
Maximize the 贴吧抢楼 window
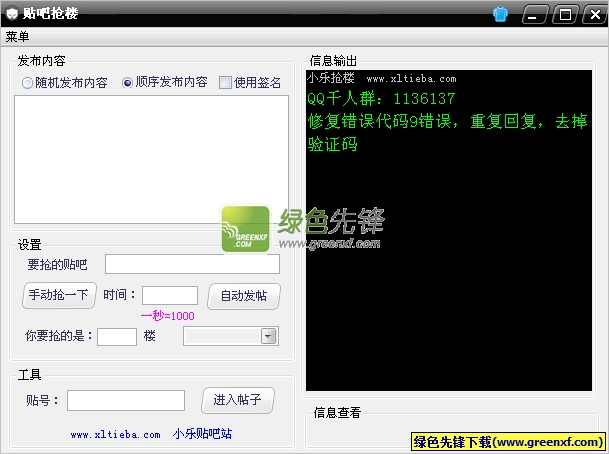[565, 15]
